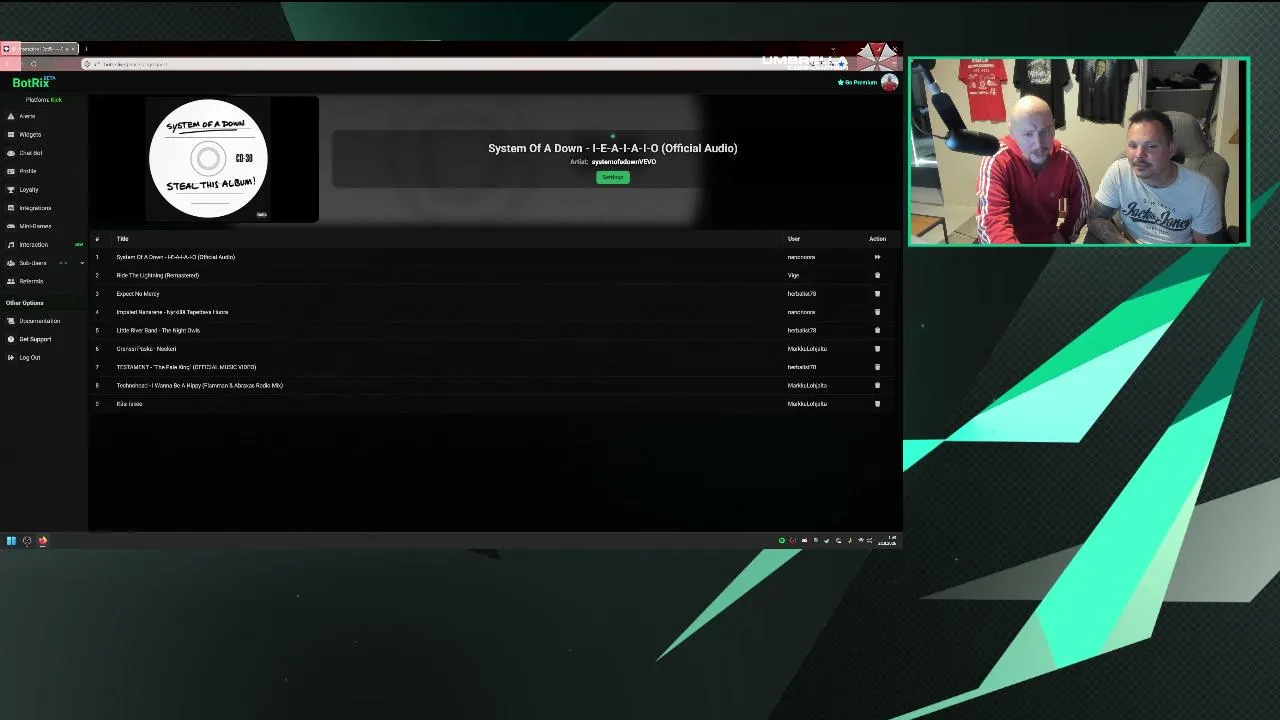Viewport: 1280px width, 720px height.
Task: Delete Ride The Lightning from the queue
Action: pos(877,275)
